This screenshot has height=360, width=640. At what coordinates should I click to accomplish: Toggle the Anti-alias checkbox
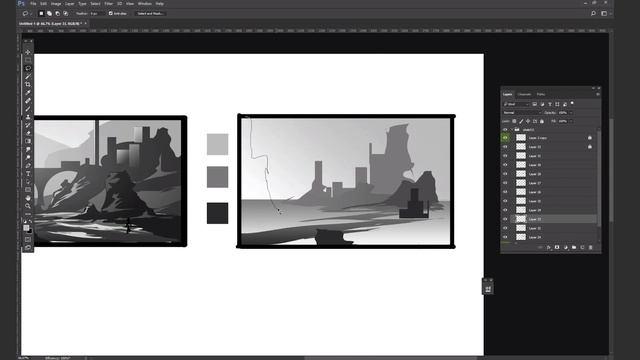click(111, 13)
